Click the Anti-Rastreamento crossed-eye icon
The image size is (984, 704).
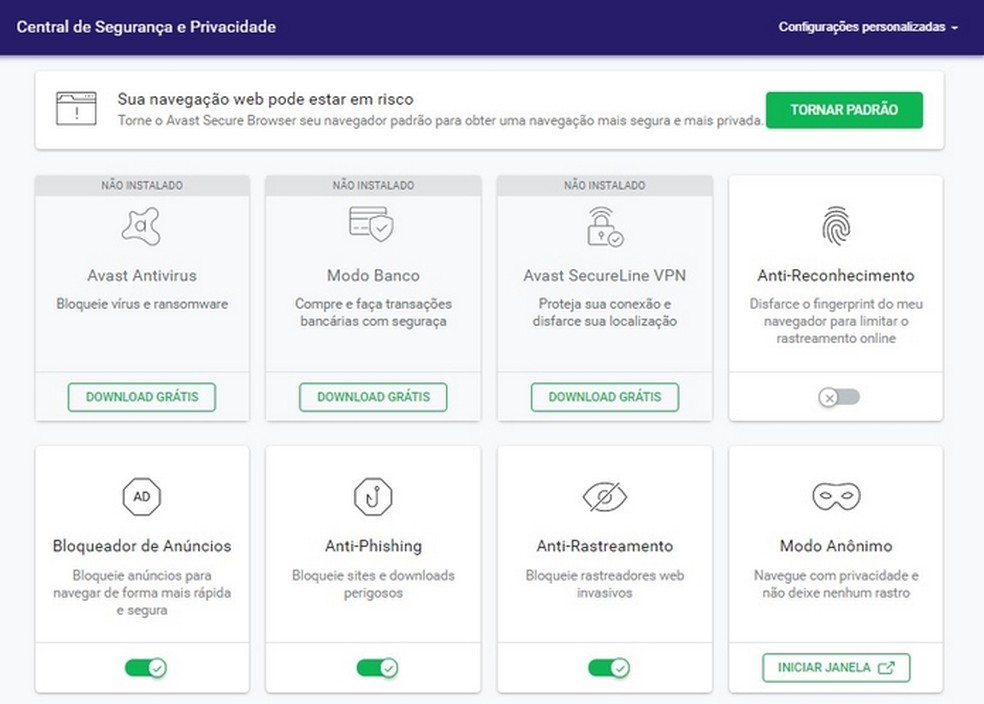(x=604, y=496)
